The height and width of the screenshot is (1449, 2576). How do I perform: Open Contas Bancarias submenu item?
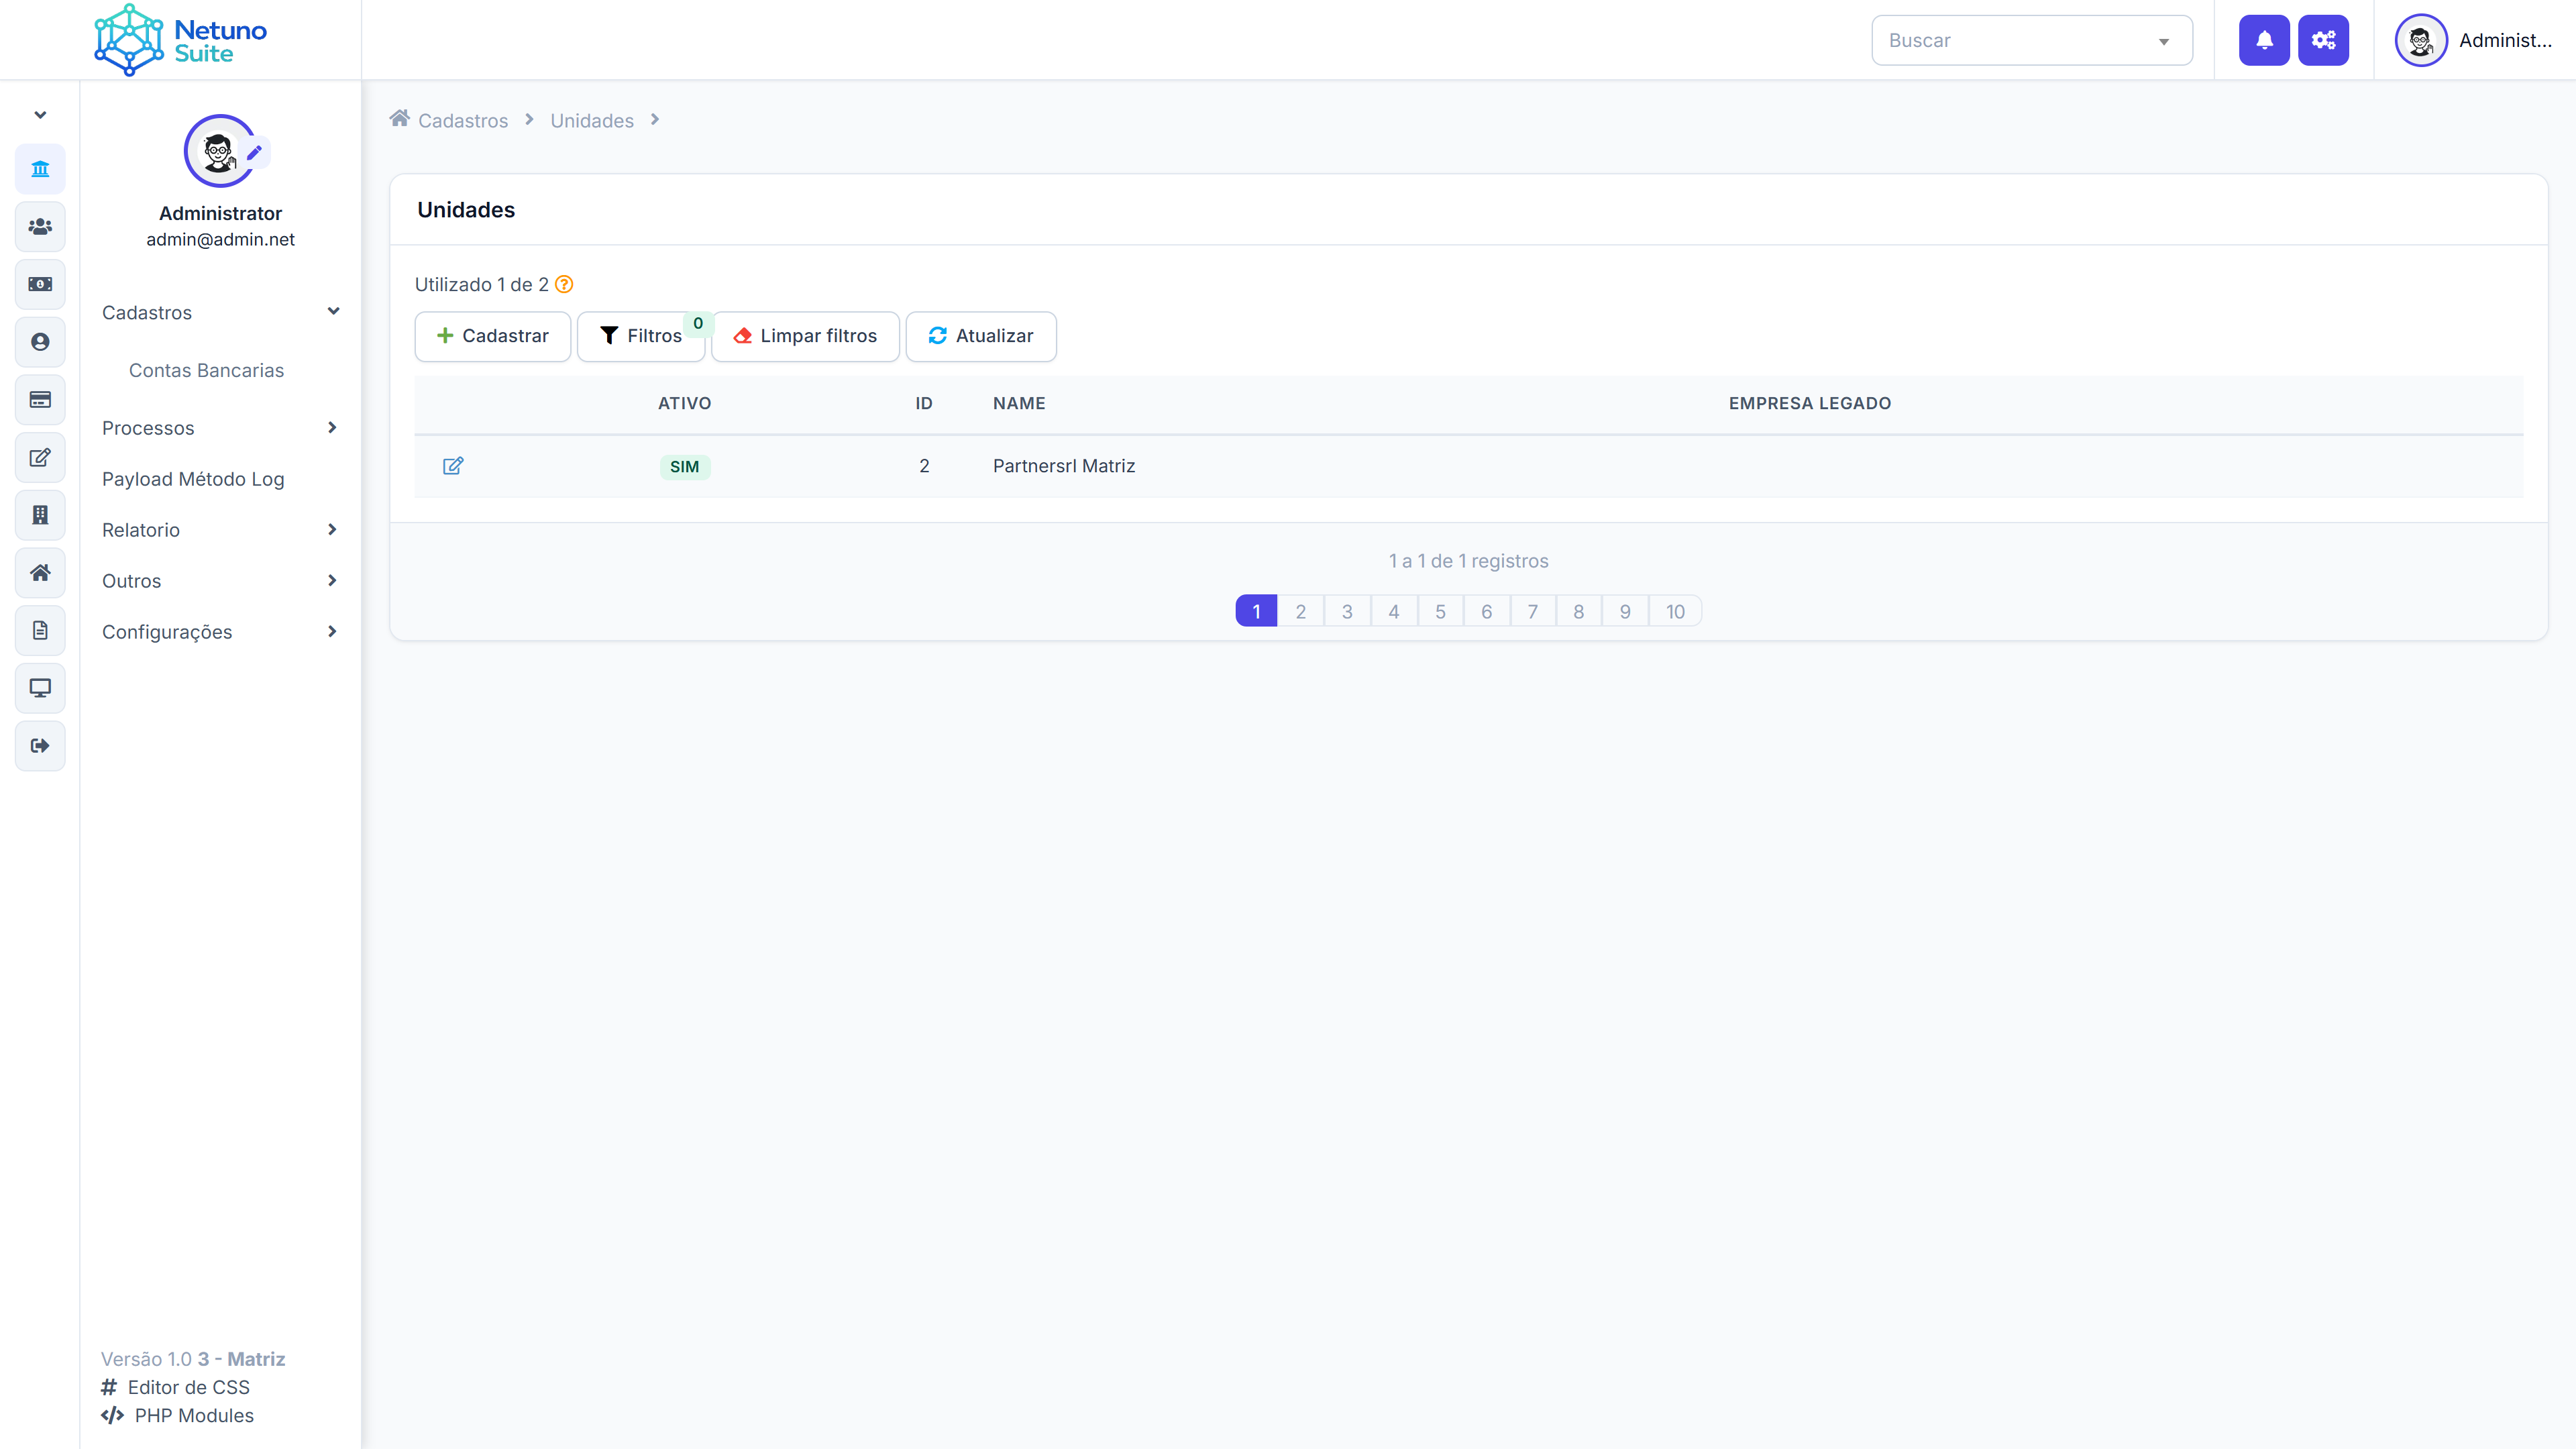click(x=206, y=370)
